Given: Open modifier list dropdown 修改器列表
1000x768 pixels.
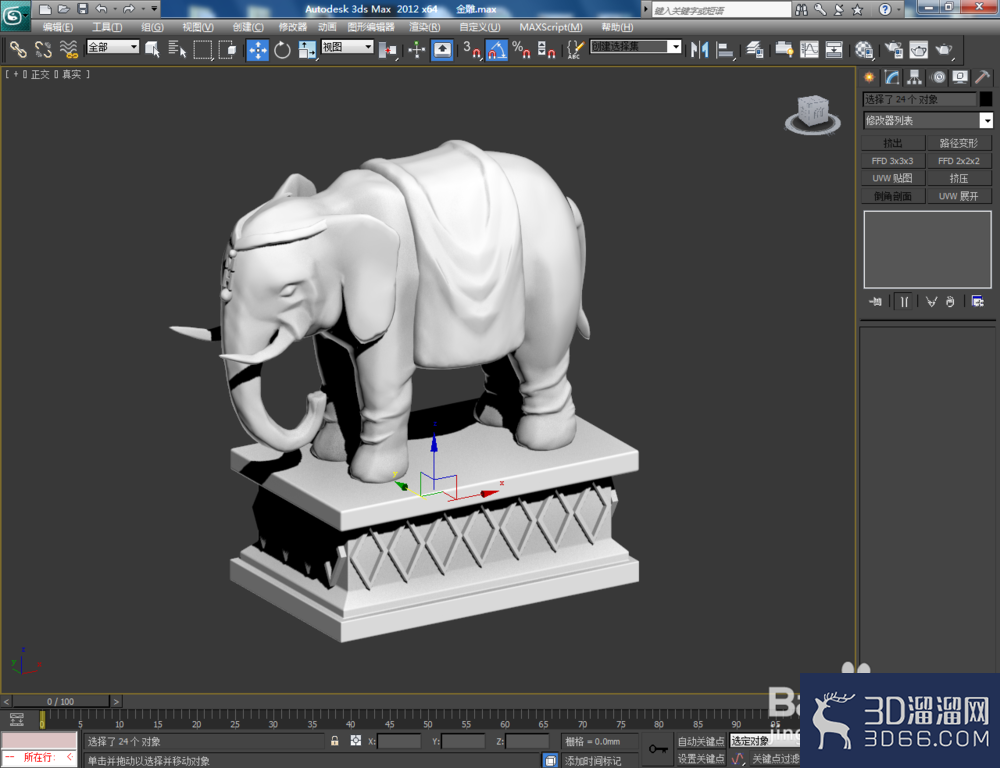Looking at the screenshot, I should click(x=928, y=121).
